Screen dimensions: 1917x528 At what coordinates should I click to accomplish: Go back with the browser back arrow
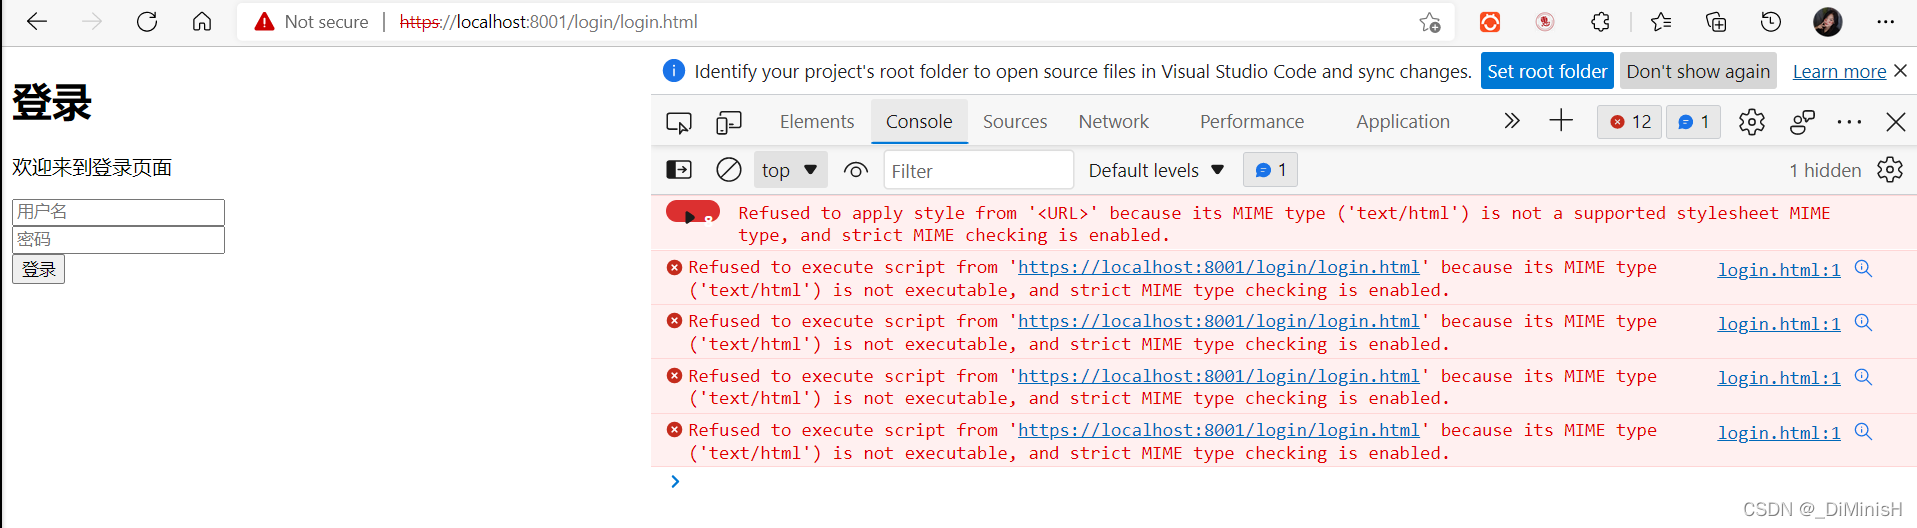pos(37,22)
